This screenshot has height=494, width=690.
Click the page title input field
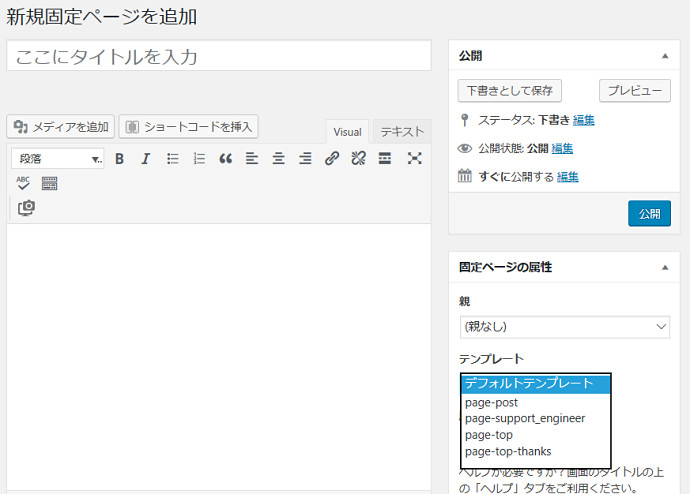pos(218,56)
